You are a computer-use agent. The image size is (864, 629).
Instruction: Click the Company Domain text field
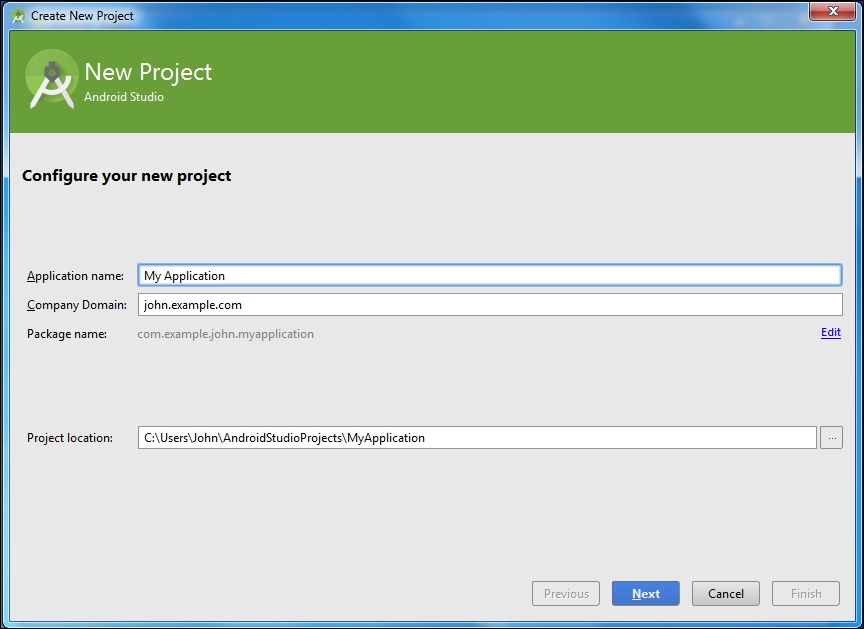point(490,305)
